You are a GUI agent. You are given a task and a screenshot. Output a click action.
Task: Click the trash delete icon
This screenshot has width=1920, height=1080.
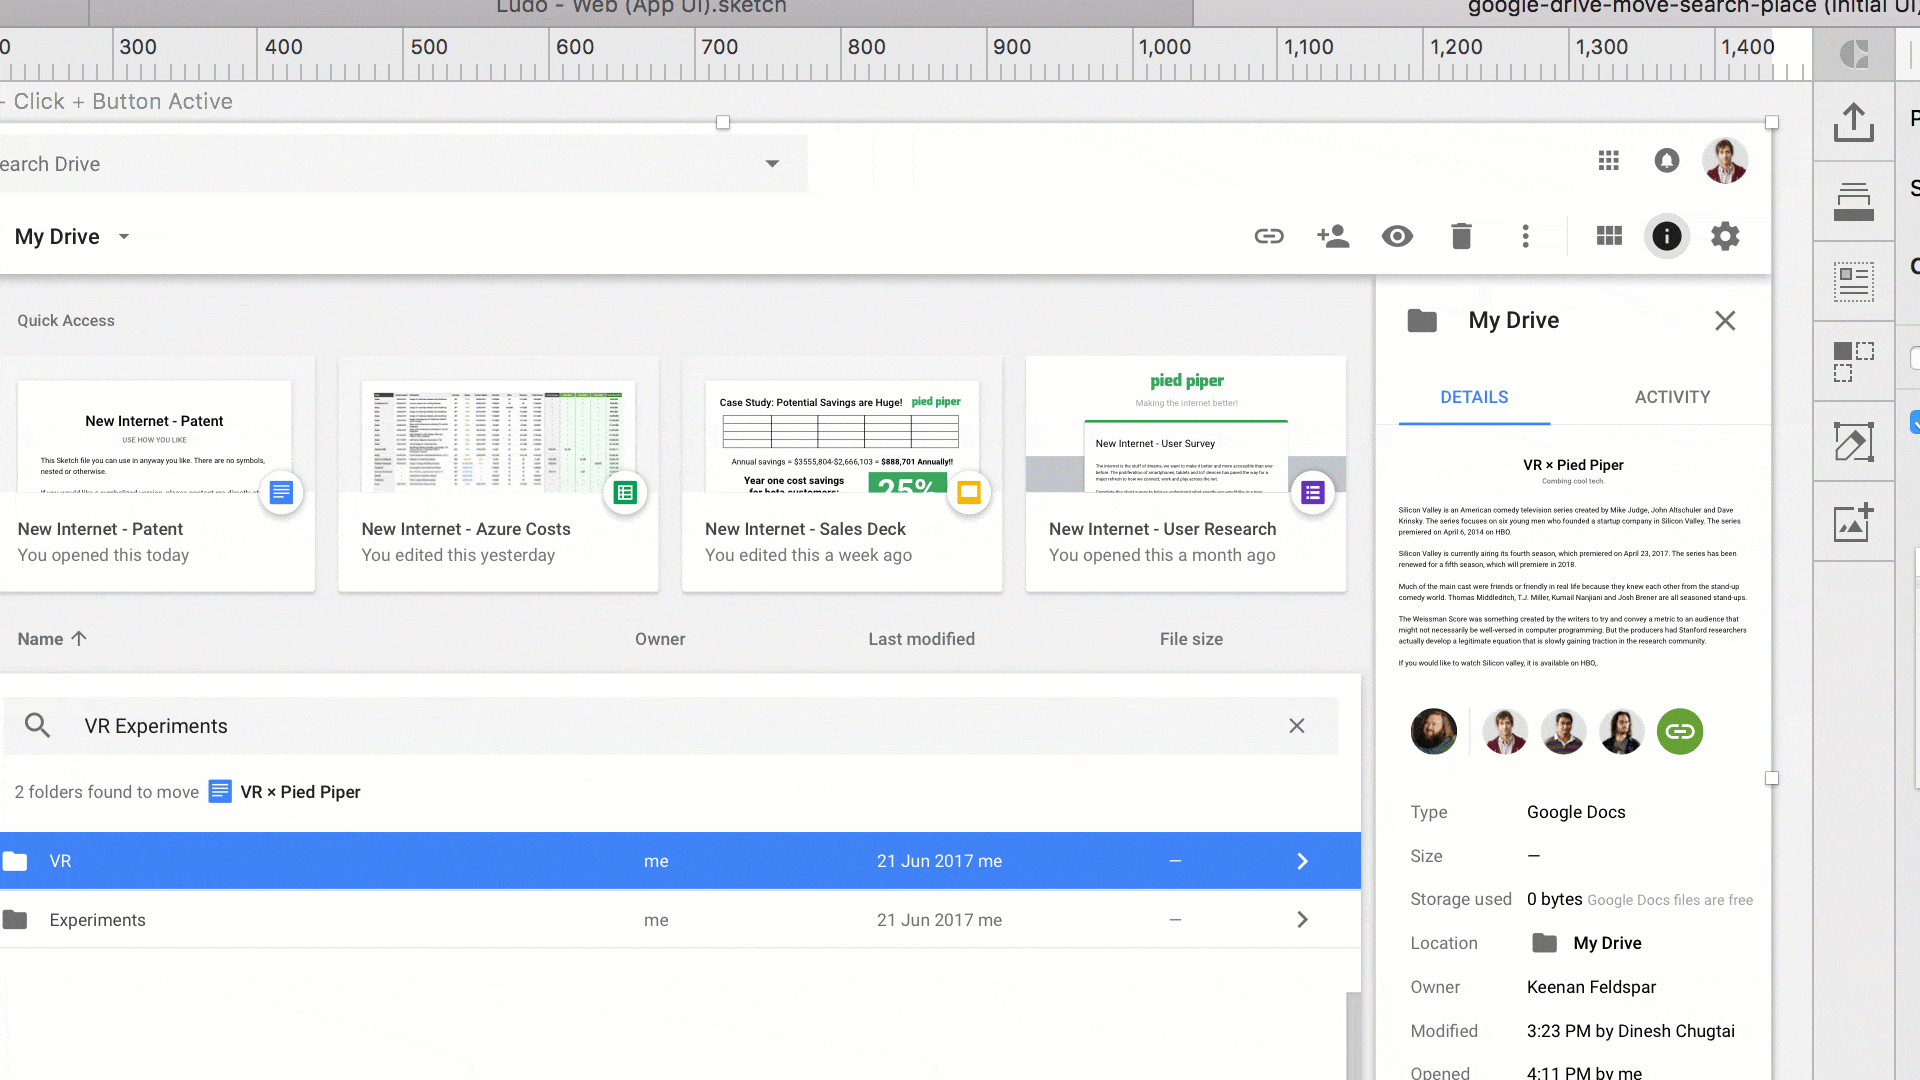pos(1461,236)
